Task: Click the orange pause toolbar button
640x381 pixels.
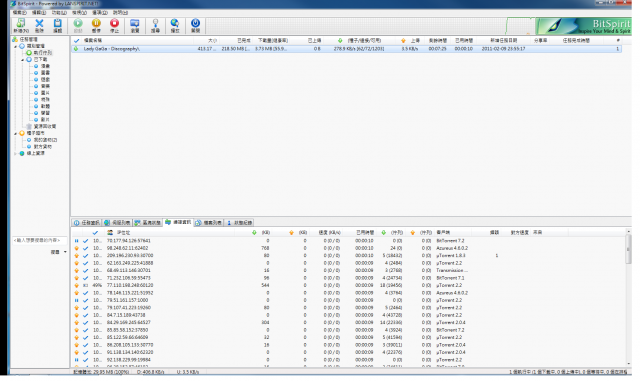Action: [96, 25]
